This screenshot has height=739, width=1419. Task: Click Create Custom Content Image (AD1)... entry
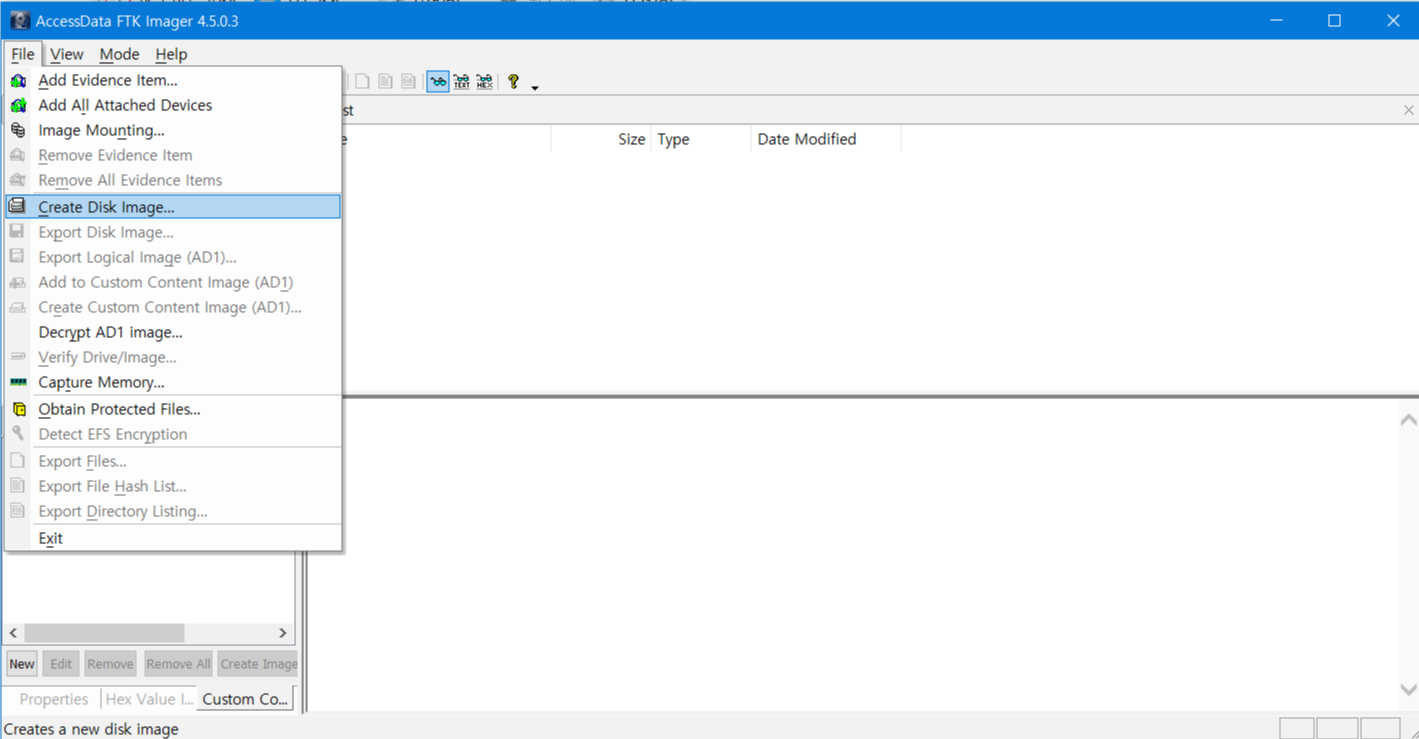pyautogui.click(x=173, y=307)
